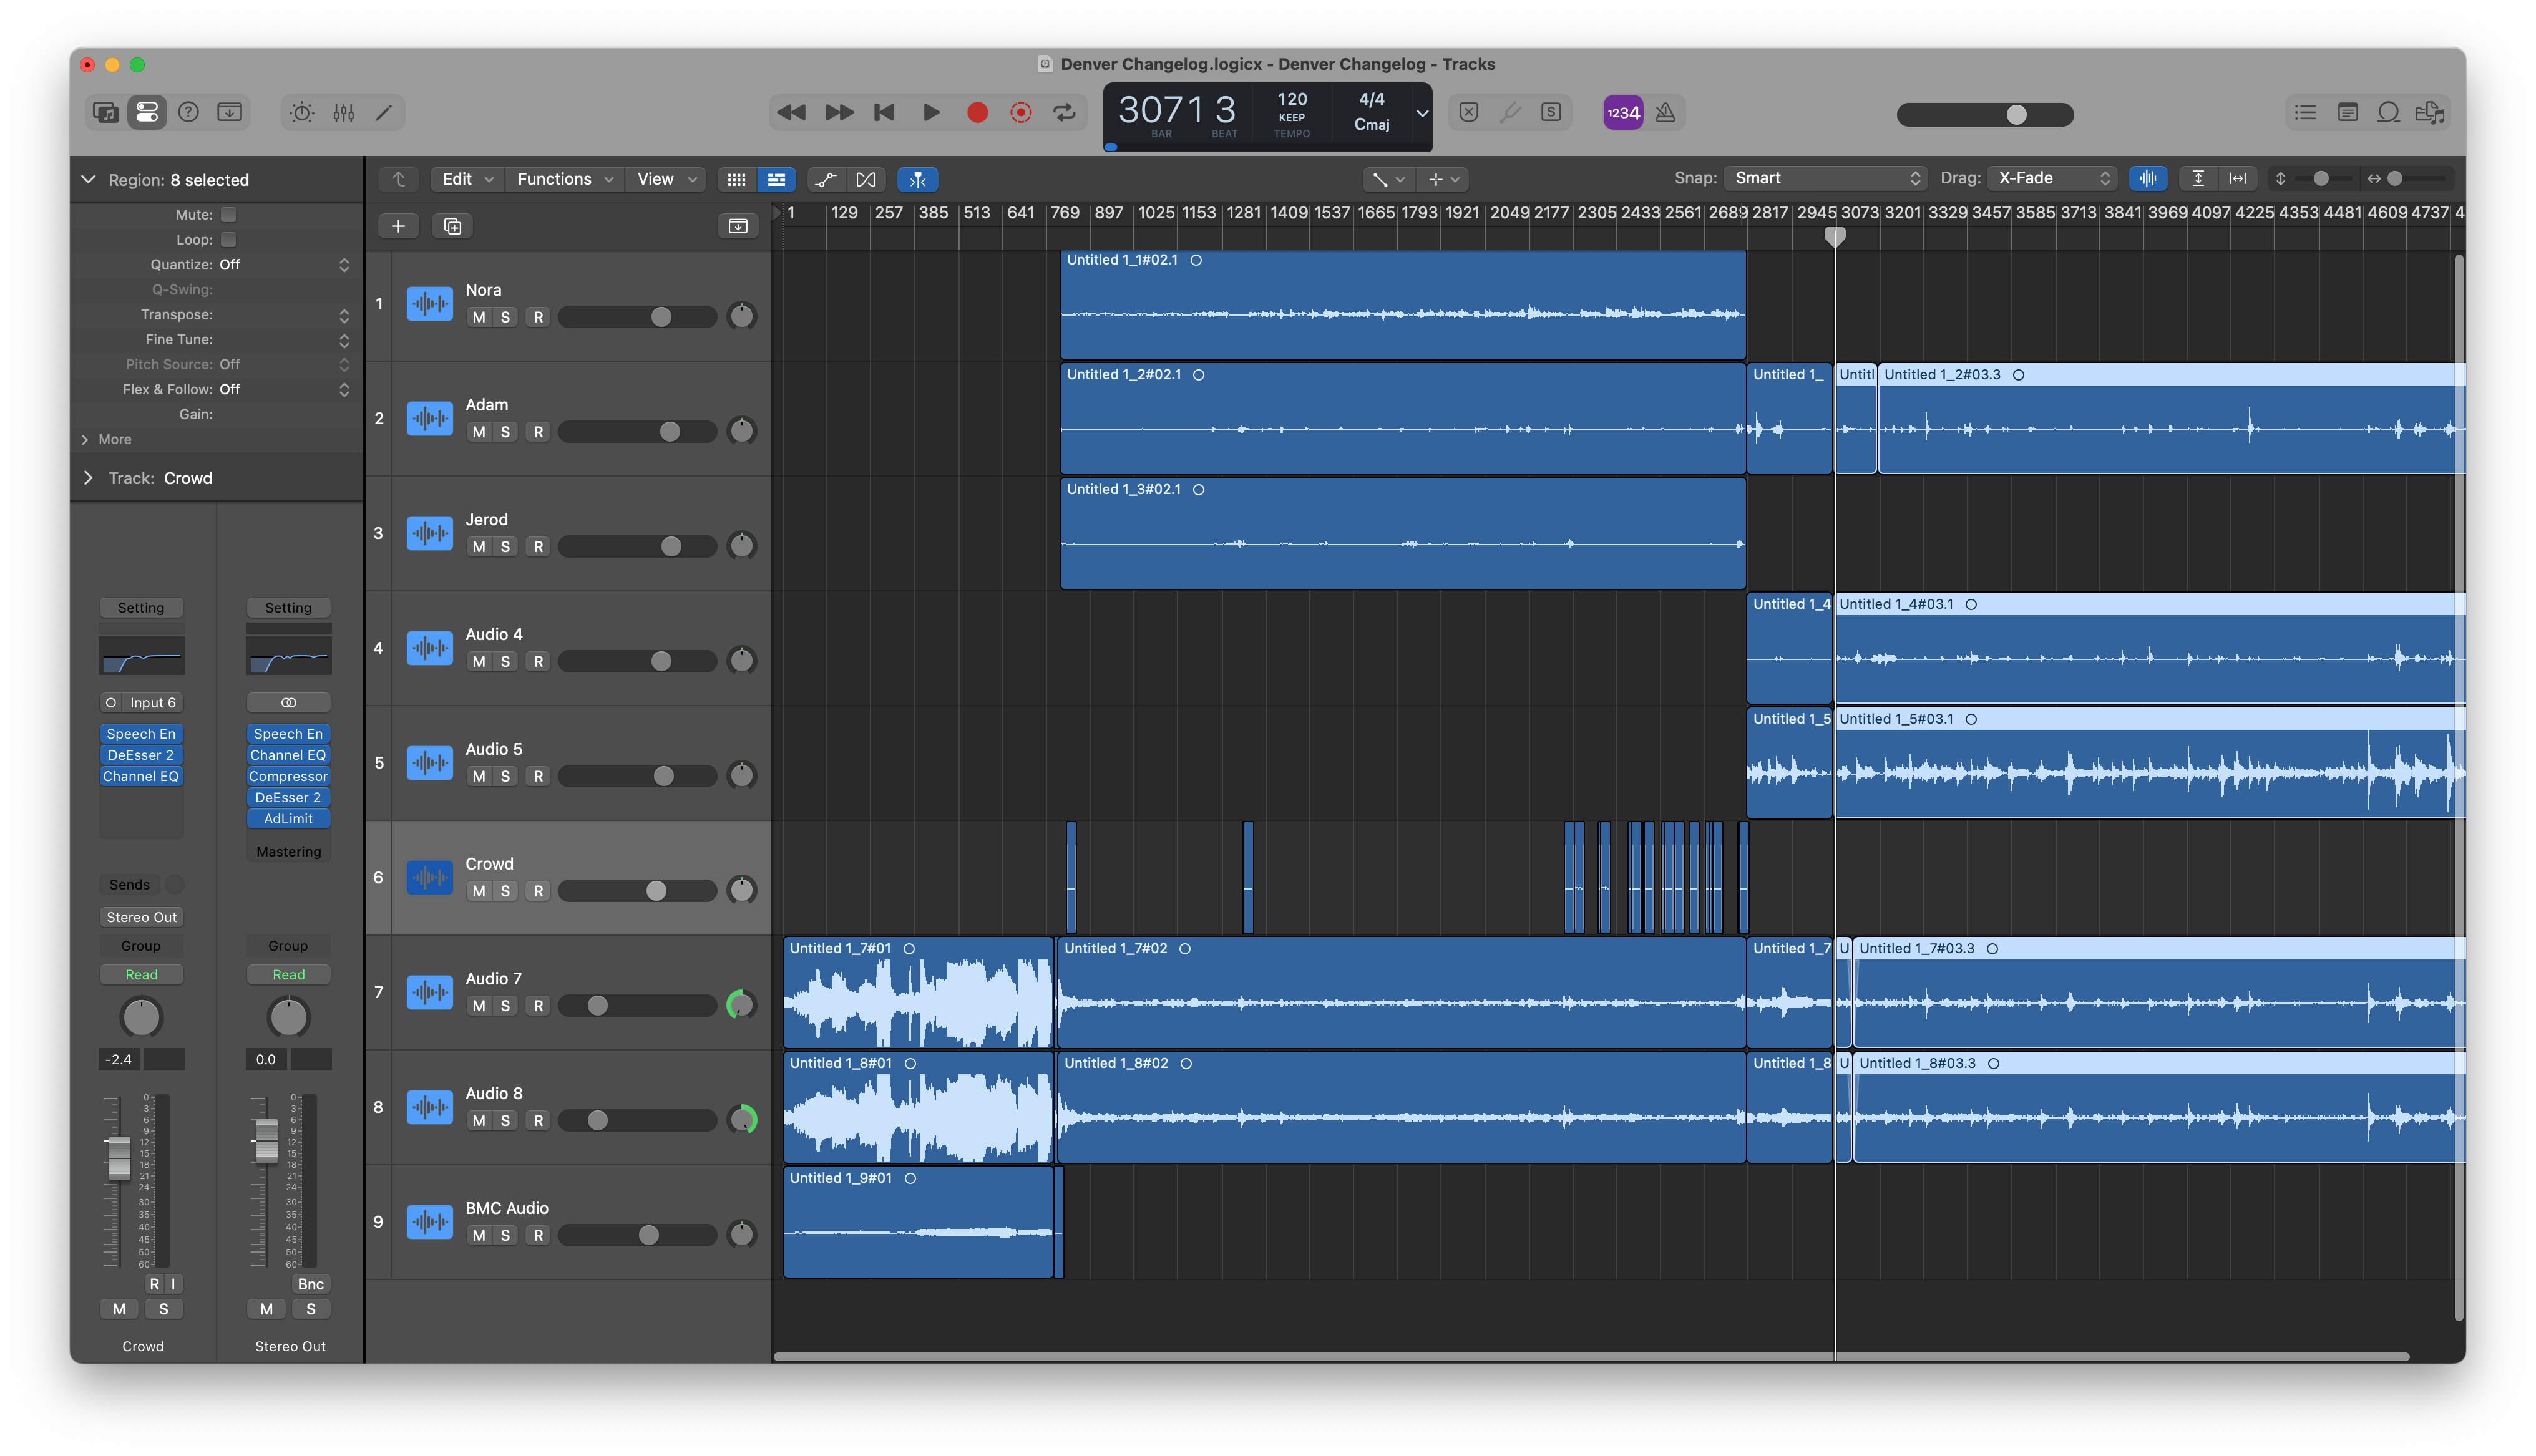Click the Fast Forward transport button
Image resolution: width=2536 pixels, height=1456 pixels.
[x=839, y=112]
